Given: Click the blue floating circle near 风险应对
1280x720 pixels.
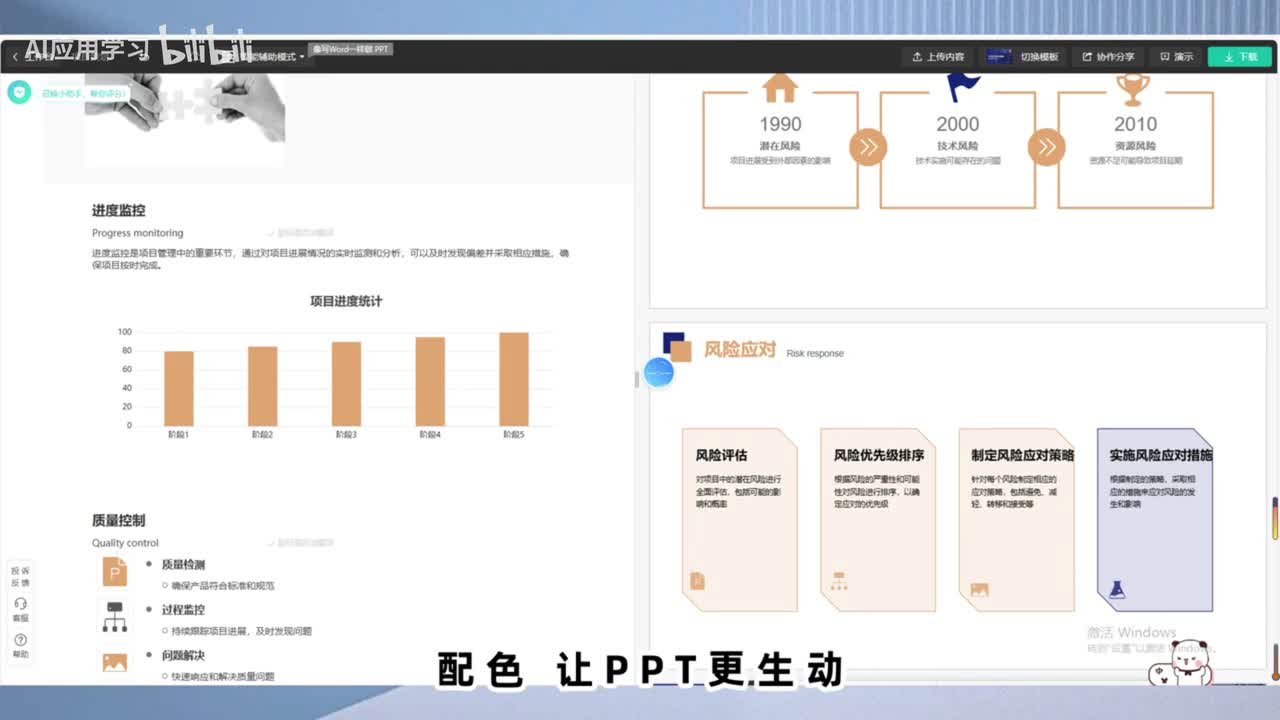Looking at the screenshot, I should [x=659, y=373].
